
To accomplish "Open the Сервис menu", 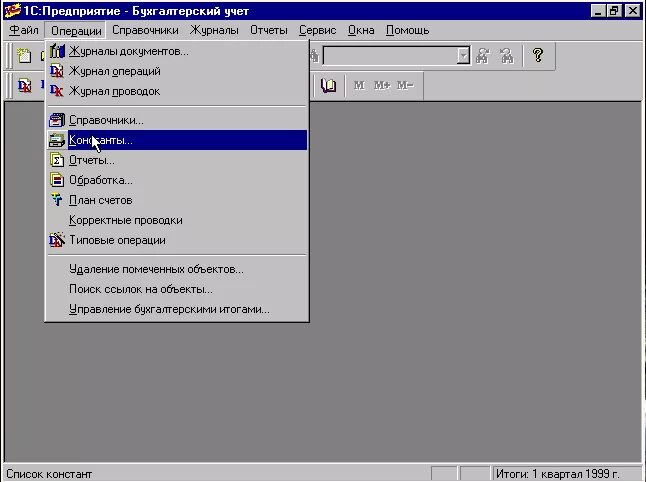I will click(317, 30).
